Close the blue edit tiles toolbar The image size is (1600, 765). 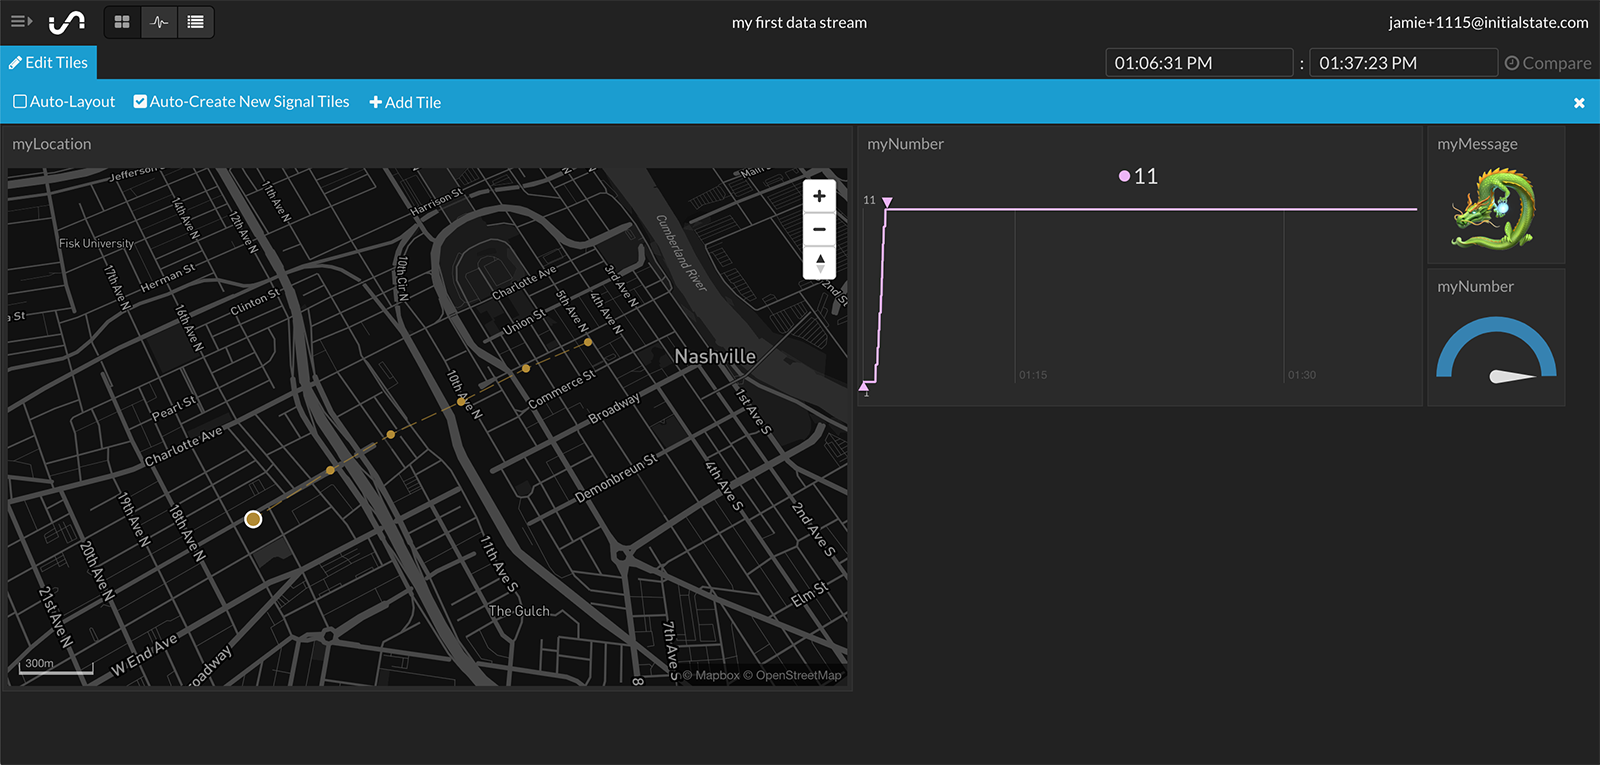(1579, 103)
